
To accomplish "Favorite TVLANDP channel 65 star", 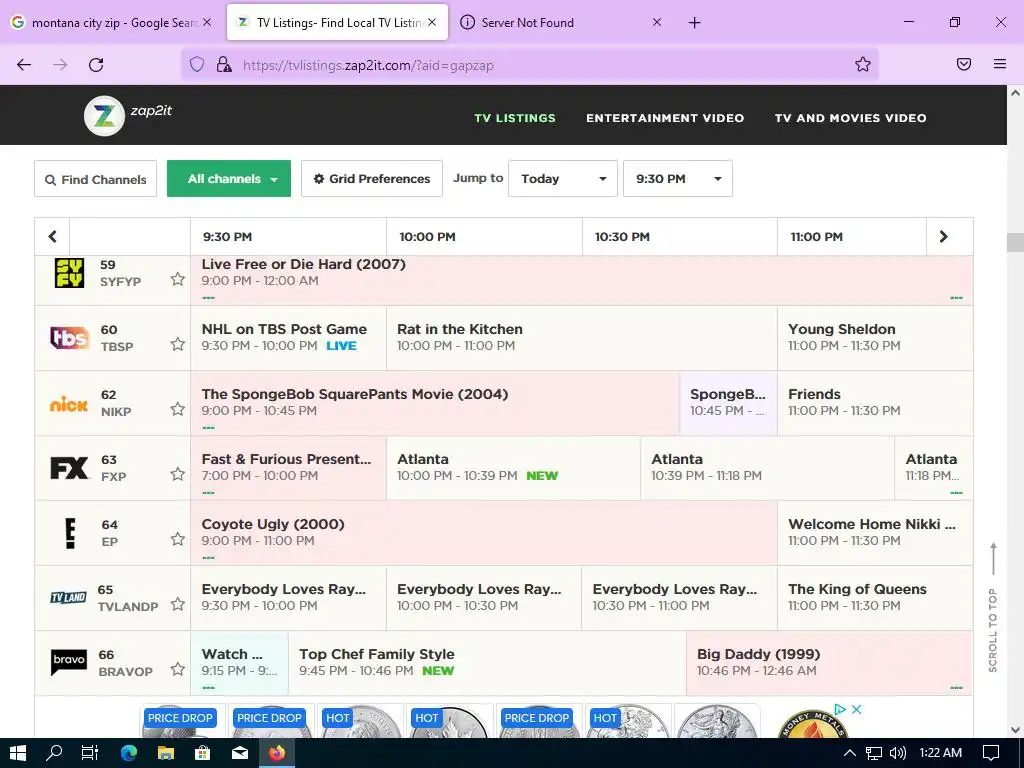I will click(178, 604).
